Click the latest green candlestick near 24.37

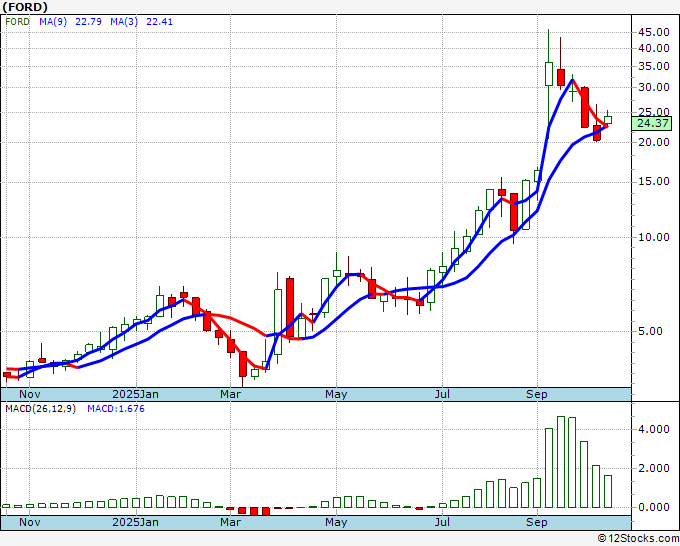608,118
